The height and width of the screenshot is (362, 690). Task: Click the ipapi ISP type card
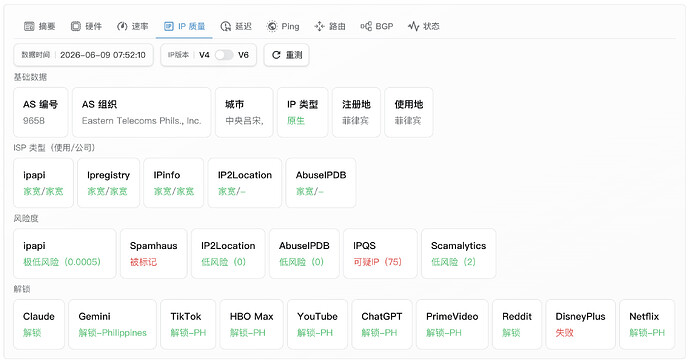[44, 183]
